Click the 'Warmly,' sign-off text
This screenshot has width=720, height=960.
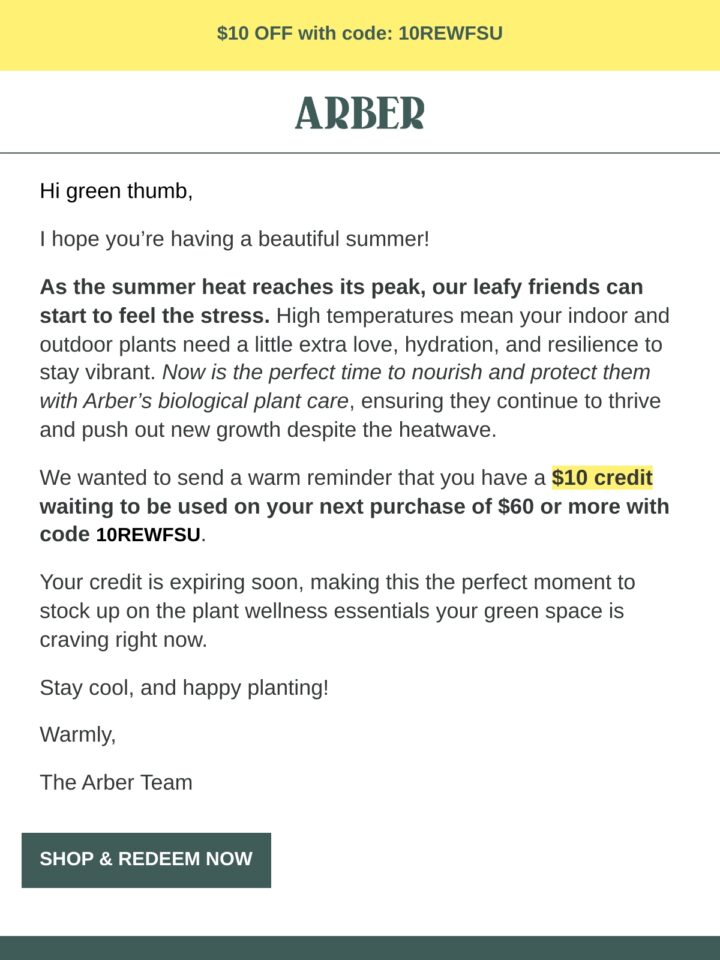pos(78,734)
